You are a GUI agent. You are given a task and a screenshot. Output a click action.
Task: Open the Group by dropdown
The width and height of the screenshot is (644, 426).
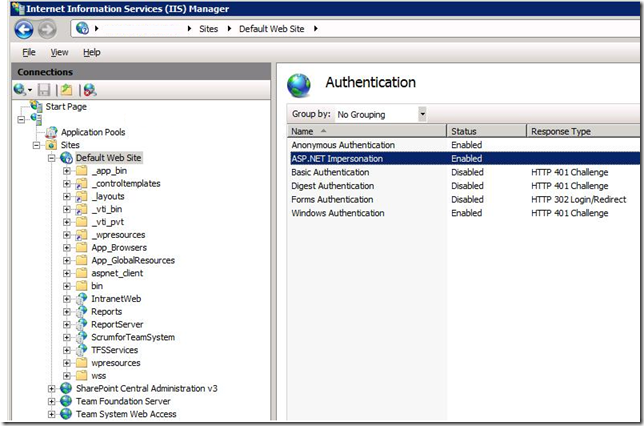(422, 114)
